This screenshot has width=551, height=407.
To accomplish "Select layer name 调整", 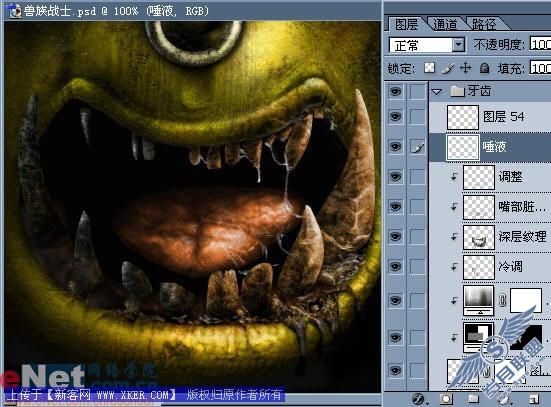I will tap(510, 176).
